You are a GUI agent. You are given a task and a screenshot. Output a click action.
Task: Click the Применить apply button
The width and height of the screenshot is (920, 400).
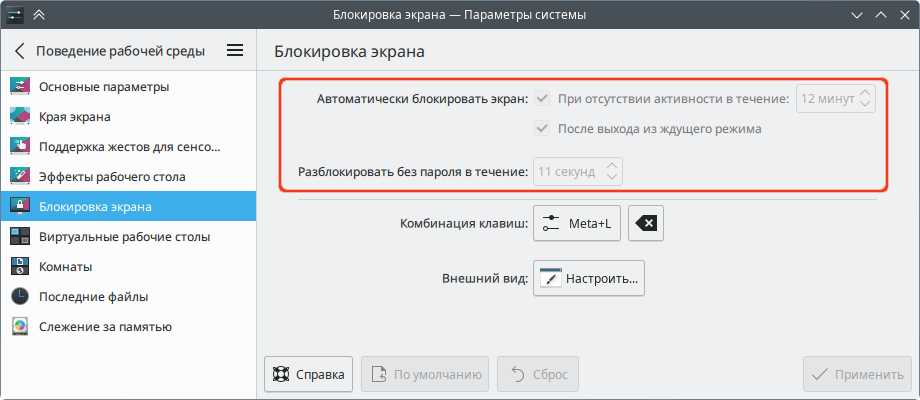point(857,374)
